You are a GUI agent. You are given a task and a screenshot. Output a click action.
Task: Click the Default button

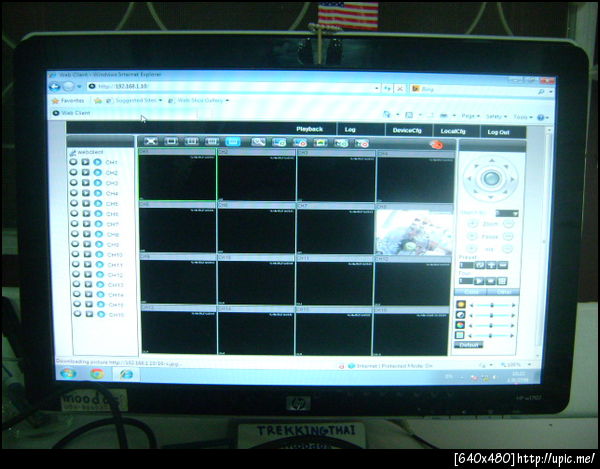(x=468, y=345)
